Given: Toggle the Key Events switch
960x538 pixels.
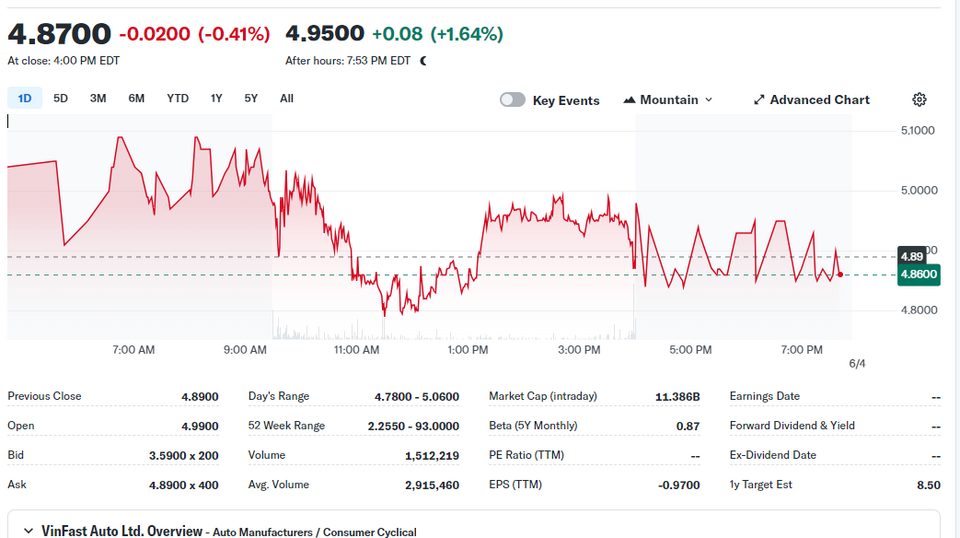Looking at the screenshot, I should click(512, 100).
